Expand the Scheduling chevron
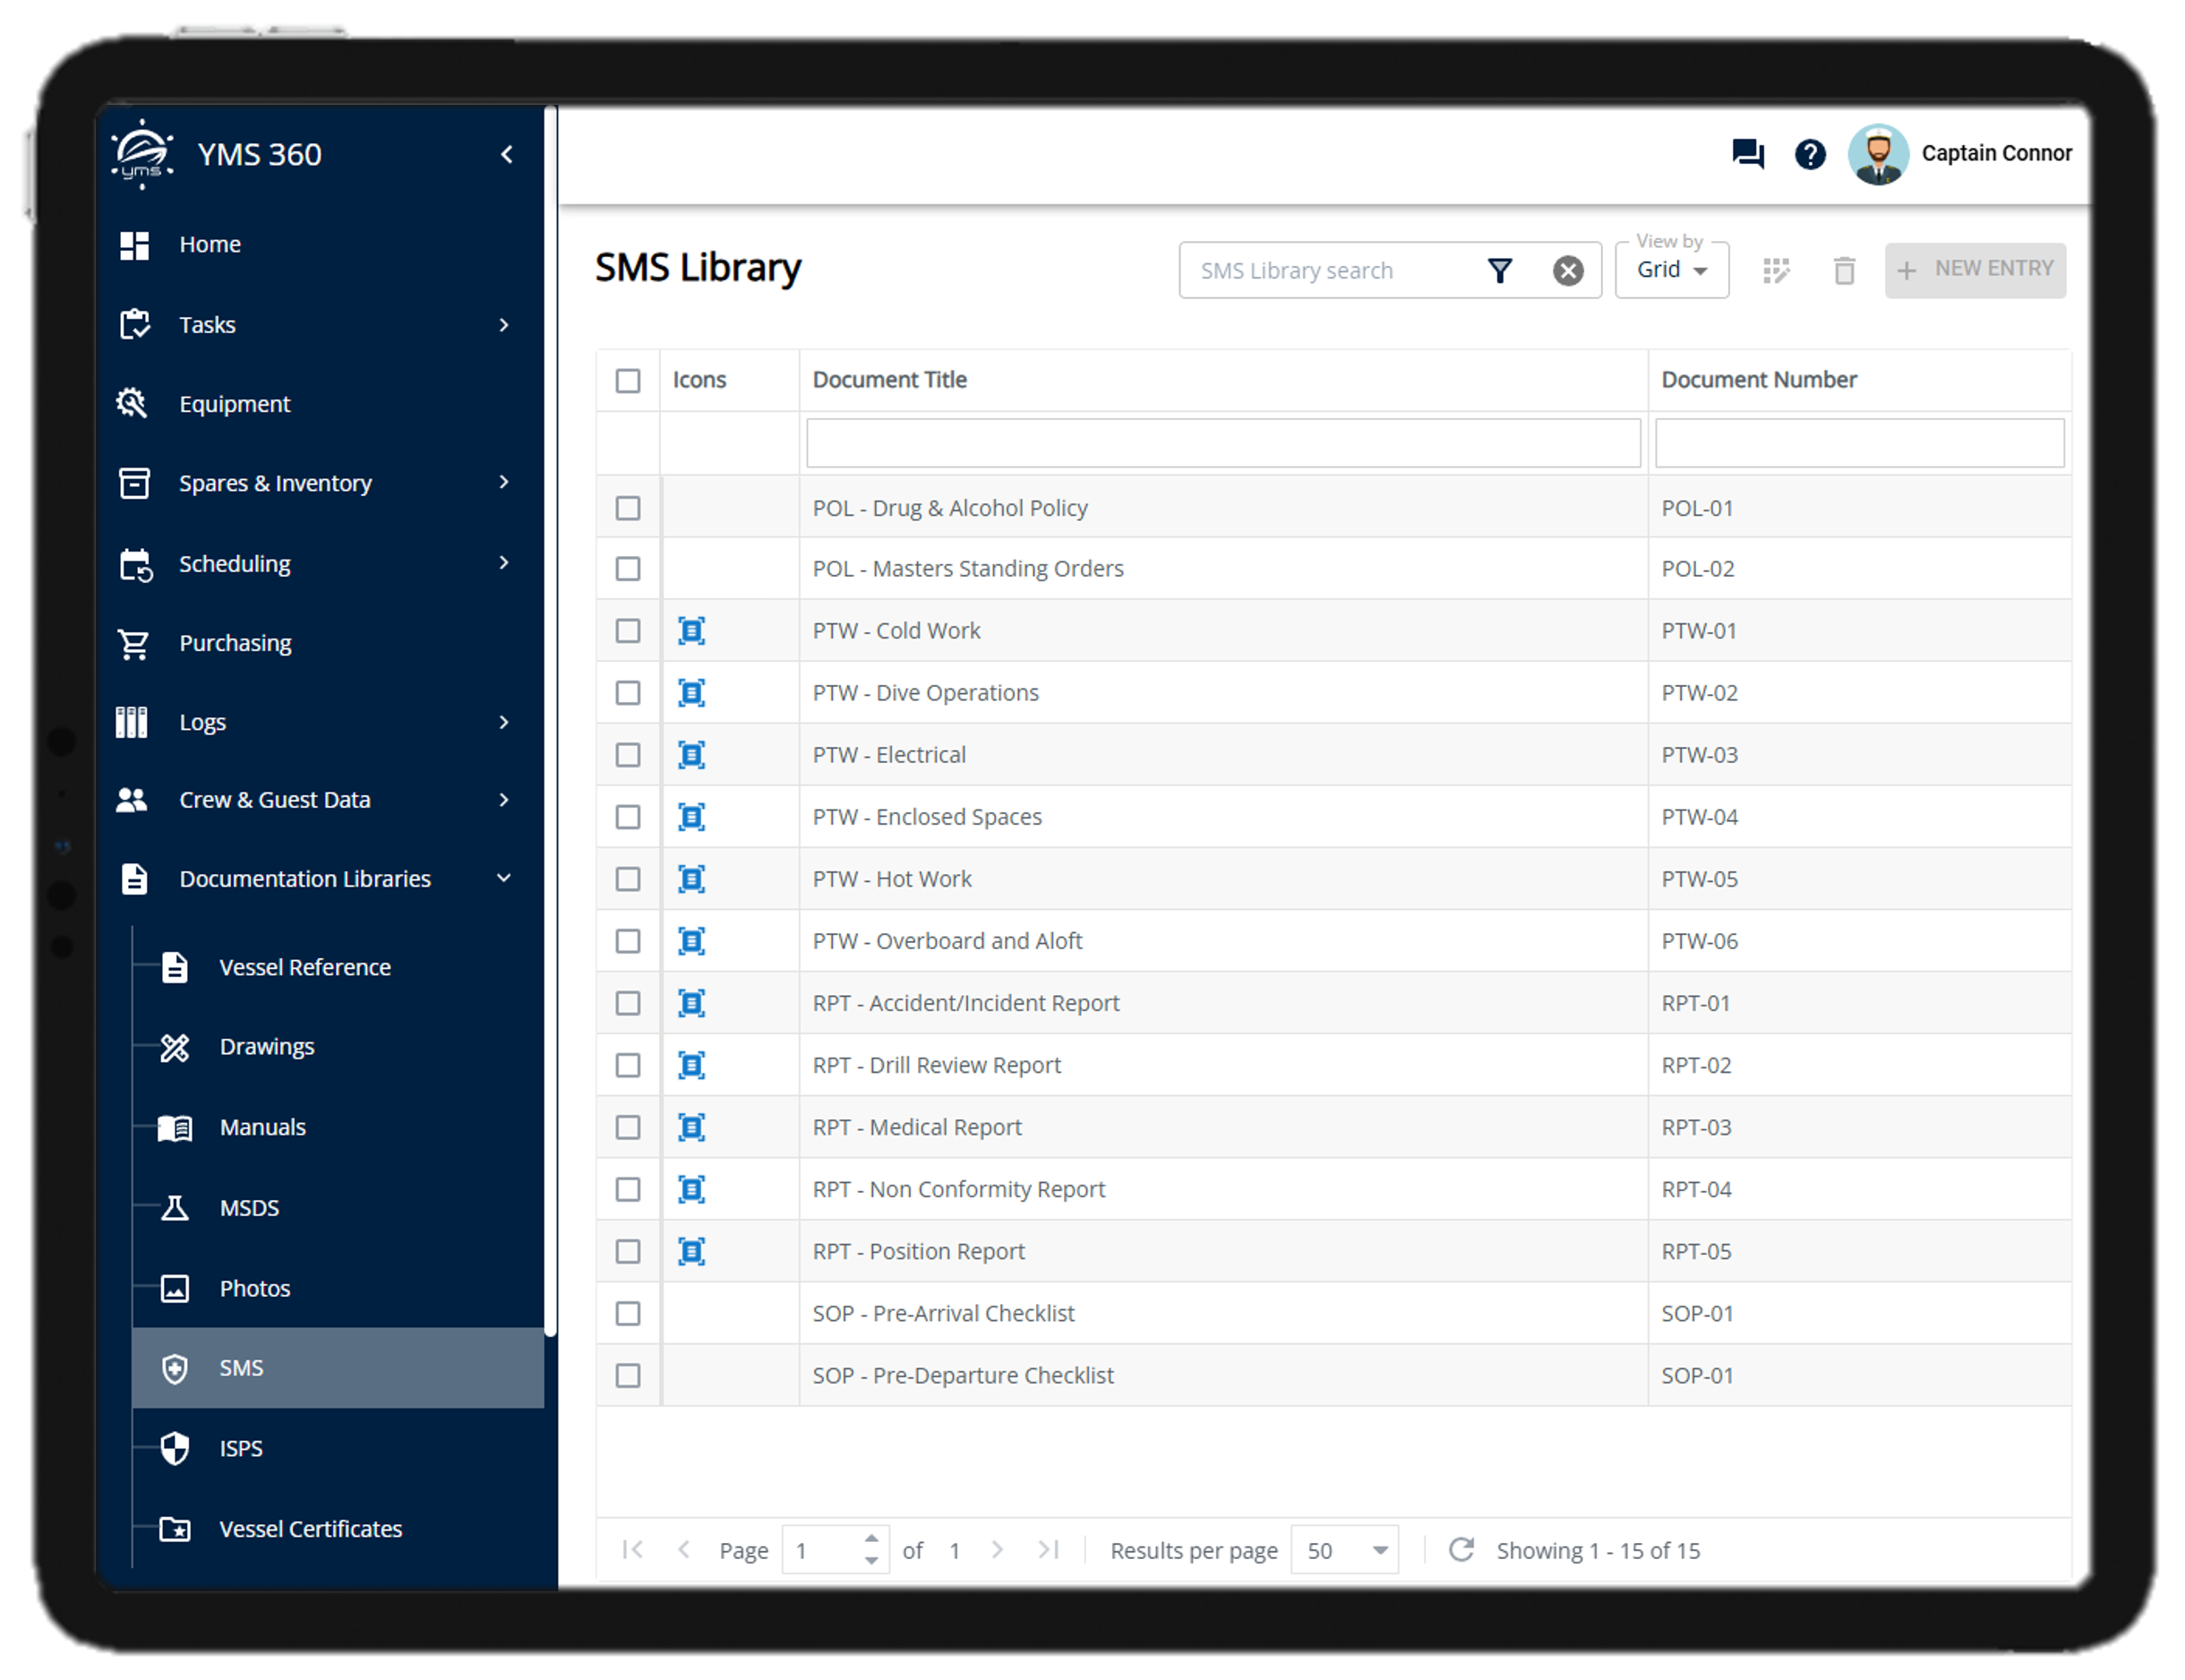 coord(504,563)
